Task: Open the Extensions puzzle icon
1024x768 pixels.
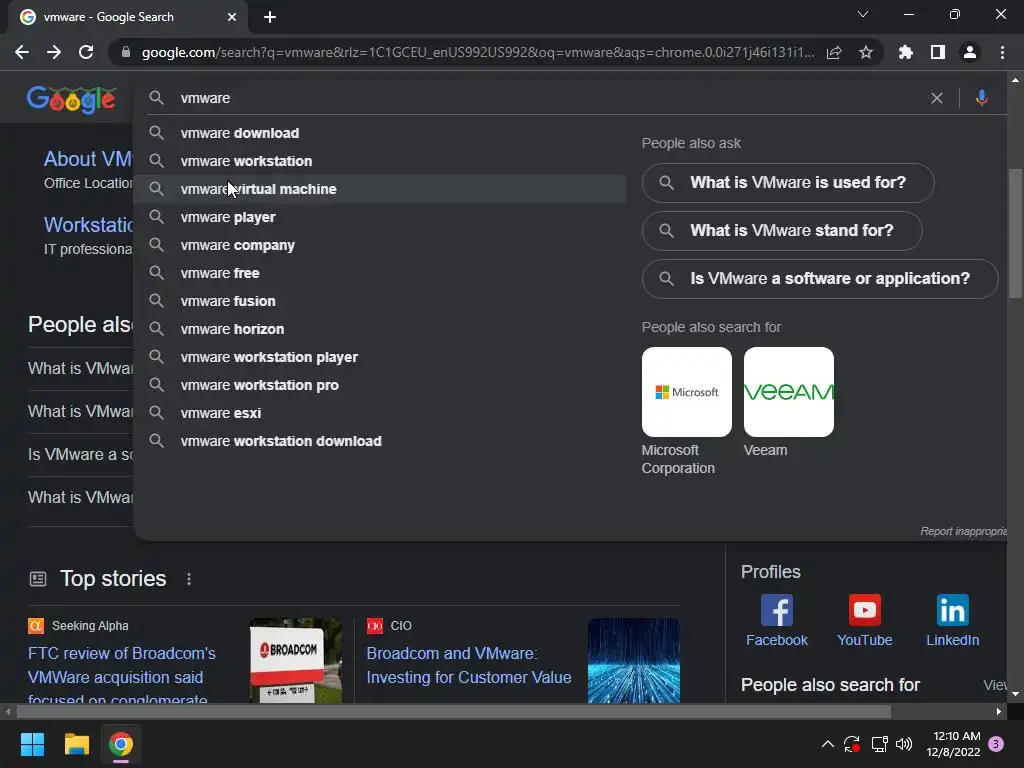Action: [906, 52]
